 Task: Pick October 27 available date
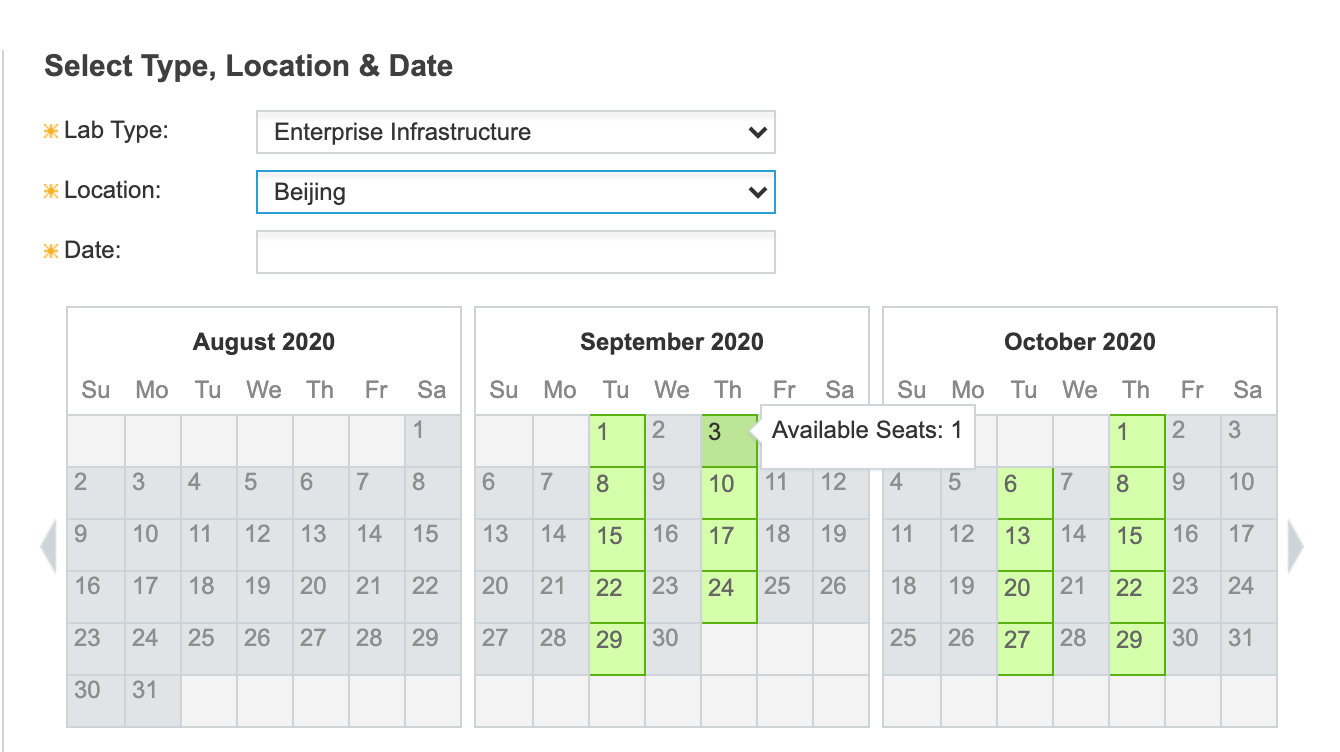coord(1025,649)
